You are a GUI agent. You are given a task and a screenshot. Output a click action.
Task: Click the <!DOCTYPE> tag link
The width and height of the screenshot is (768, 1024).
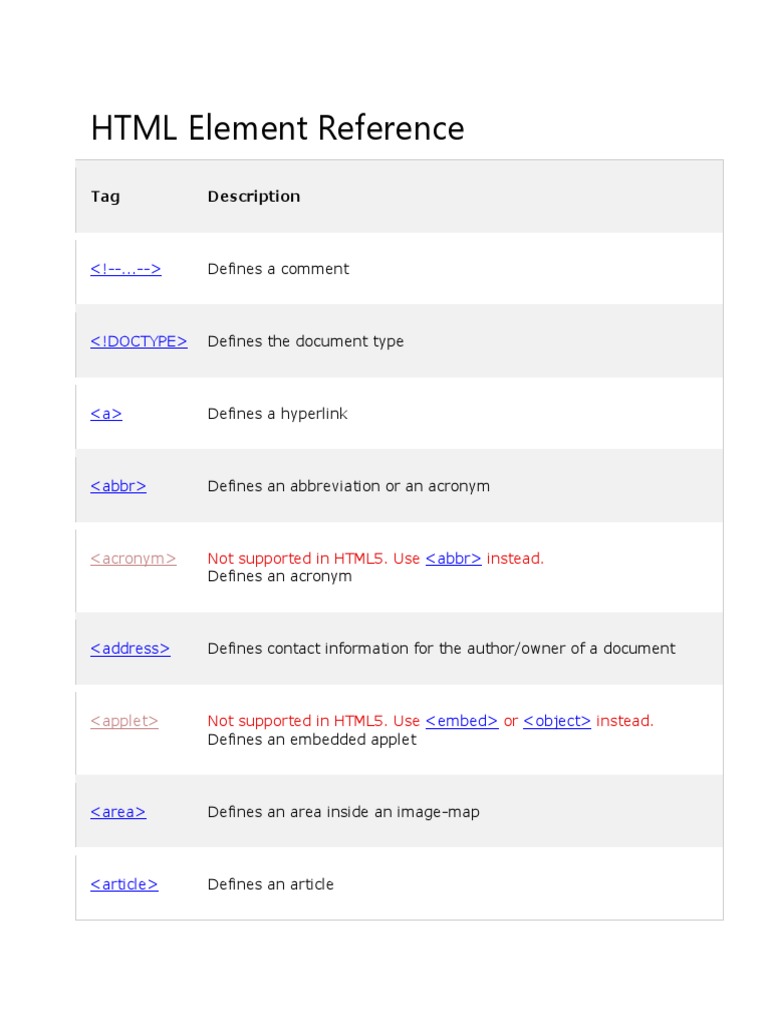tap(138, 341)
